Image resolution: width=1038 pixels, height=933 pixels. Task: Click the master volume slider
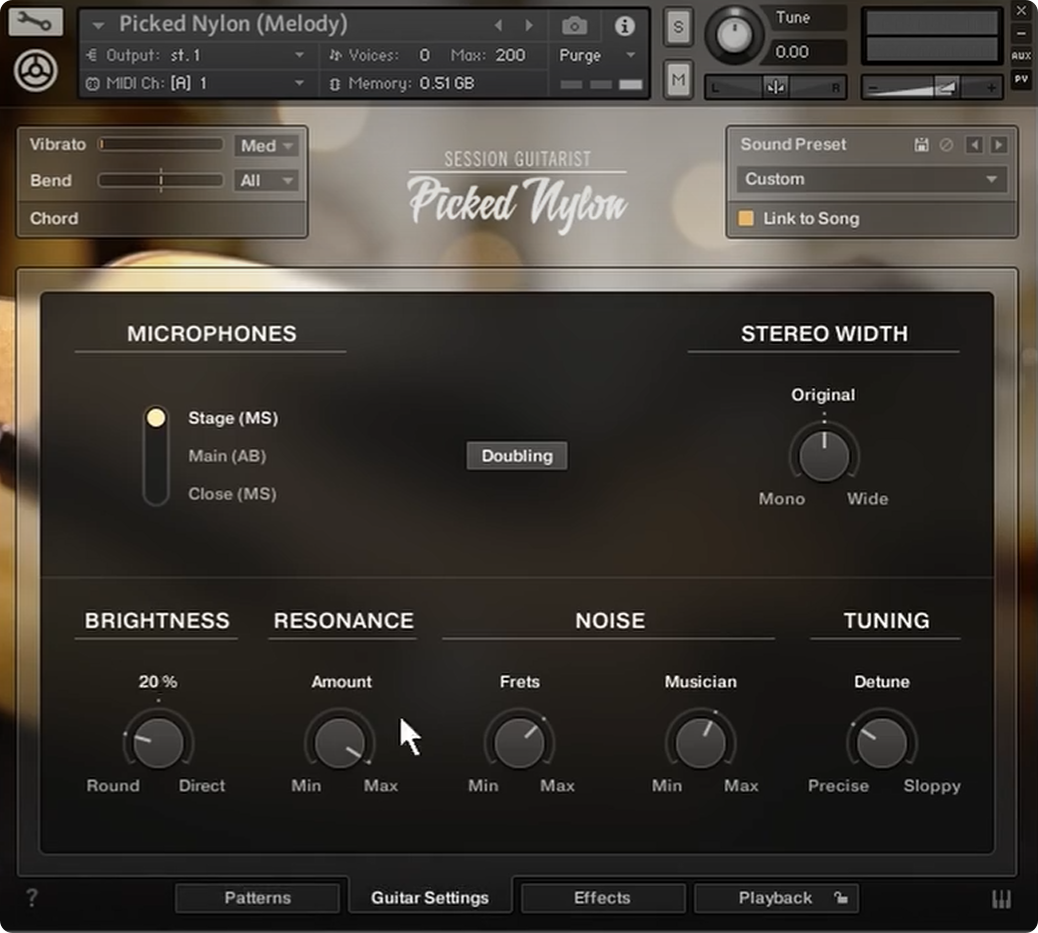[x=931, y=87]
